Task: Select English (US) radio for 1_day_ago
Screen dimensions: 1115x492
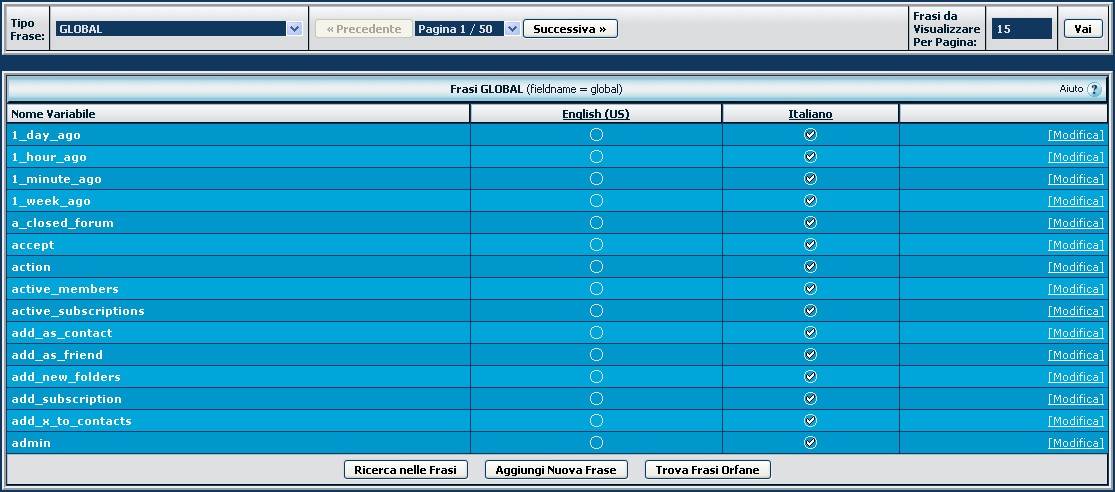Action: point(596,135)
